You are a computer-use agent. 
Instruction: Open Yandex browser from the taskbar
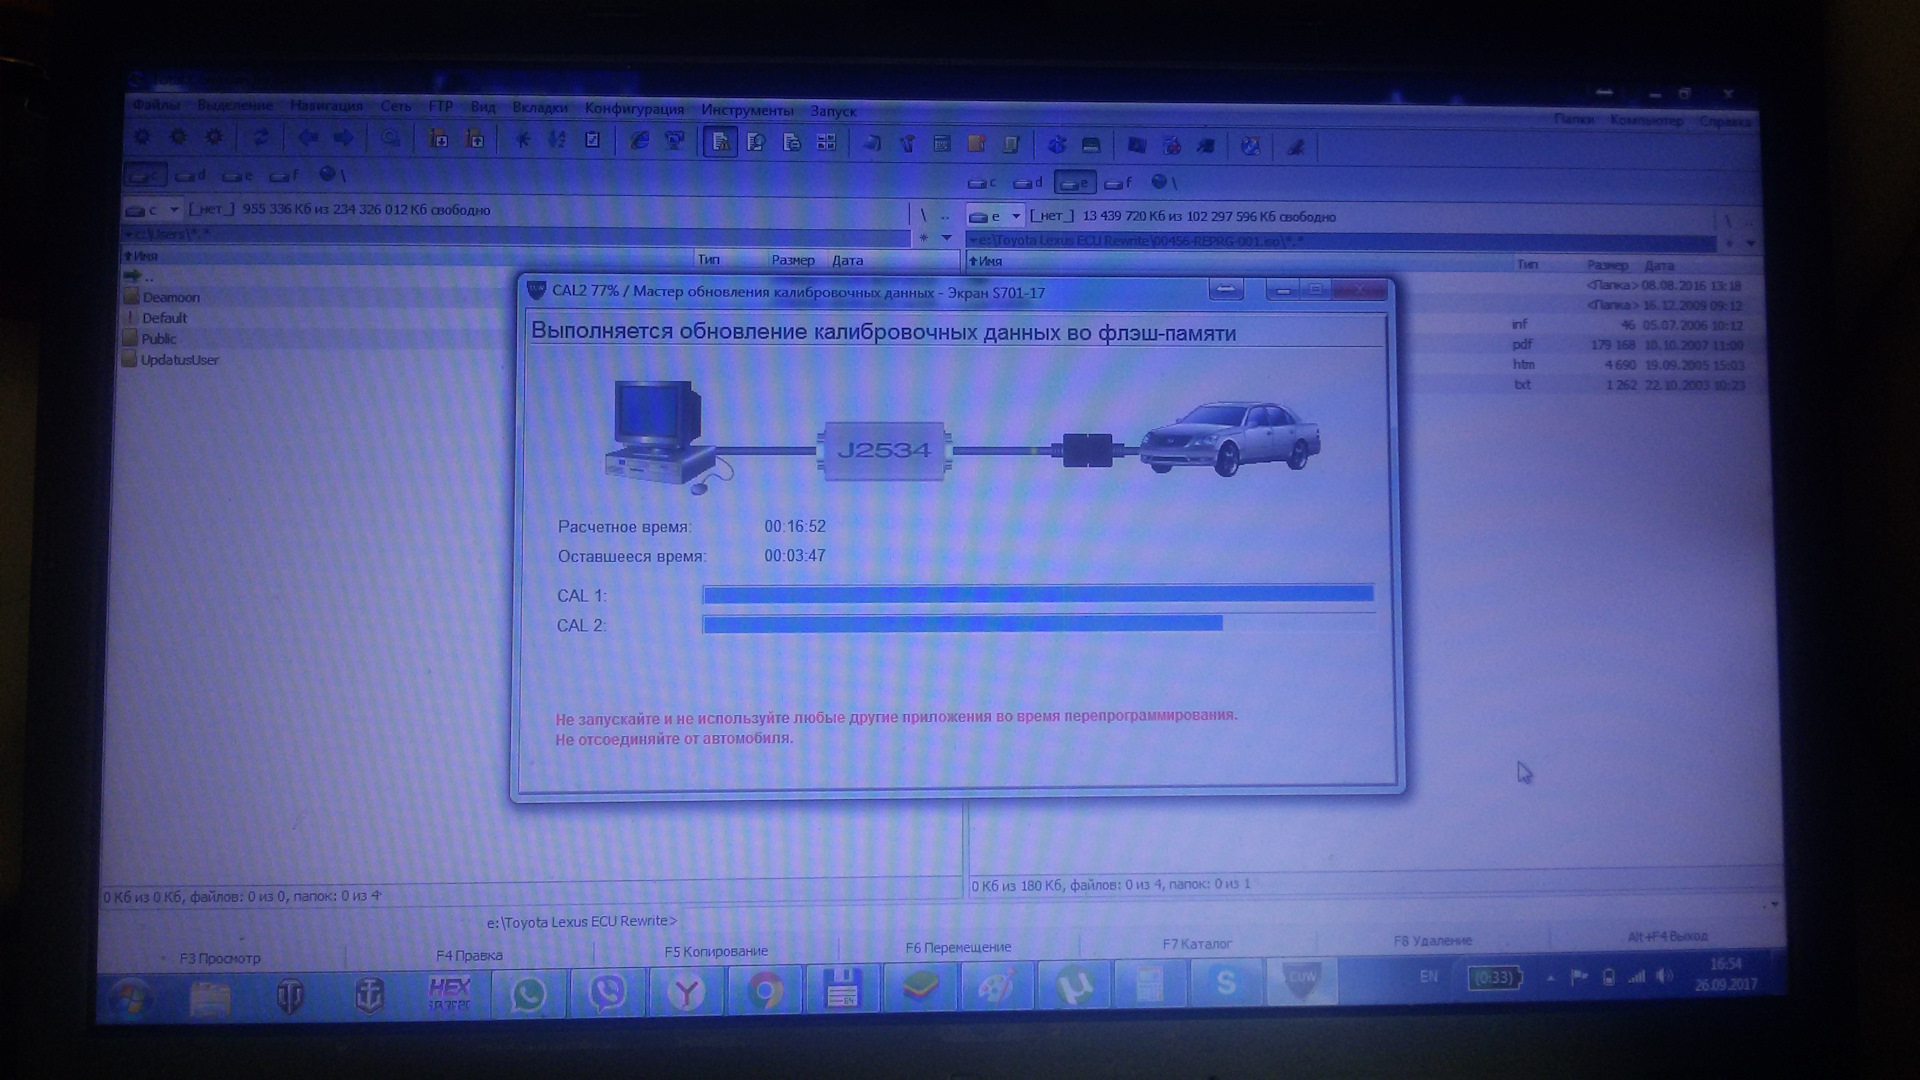tap(686, 992)
